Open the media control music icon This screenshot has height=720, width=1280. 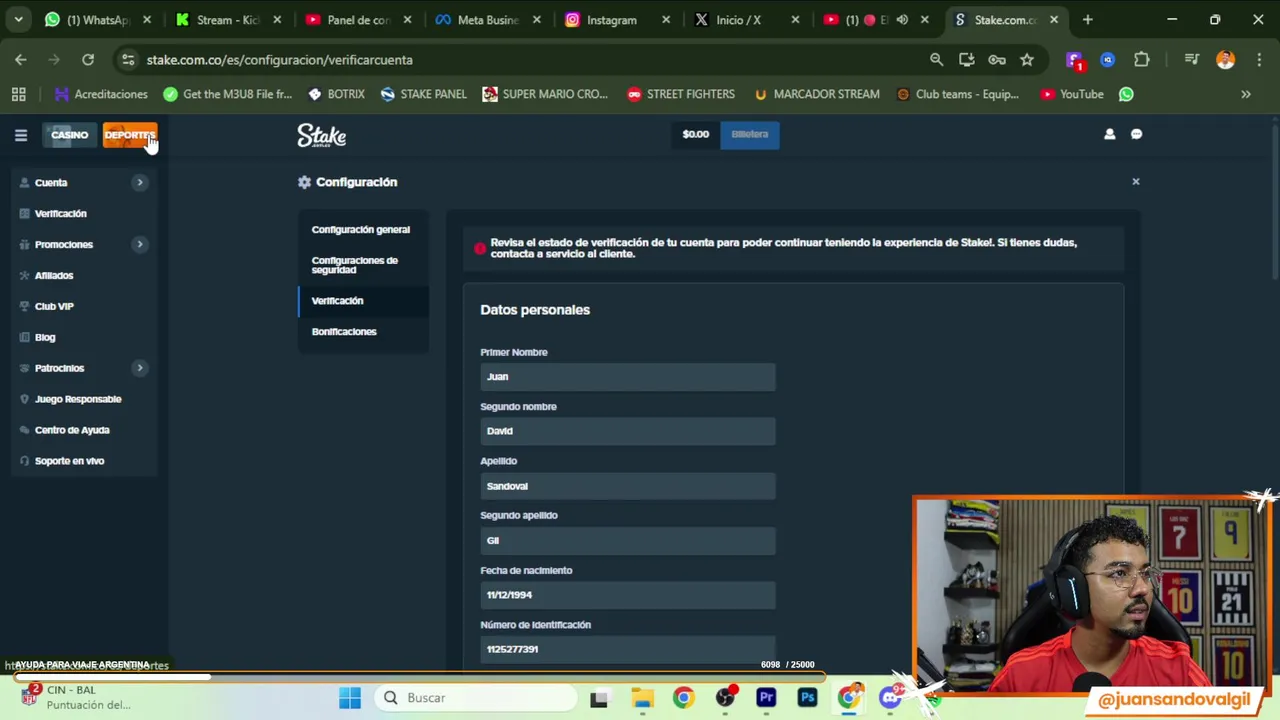[1191, 60]
